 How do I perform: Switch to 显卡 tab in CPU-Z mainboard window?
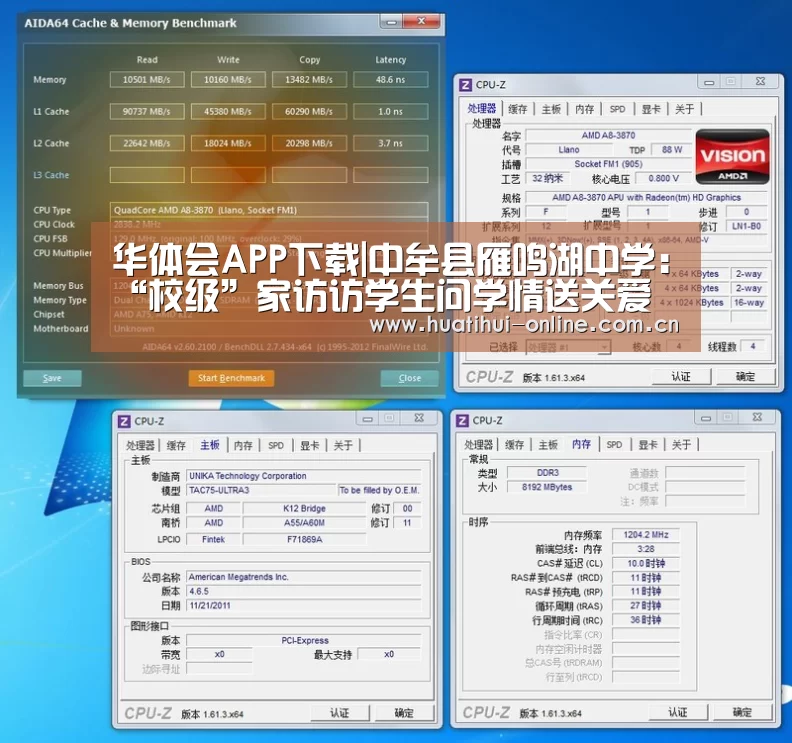[310, 445]
